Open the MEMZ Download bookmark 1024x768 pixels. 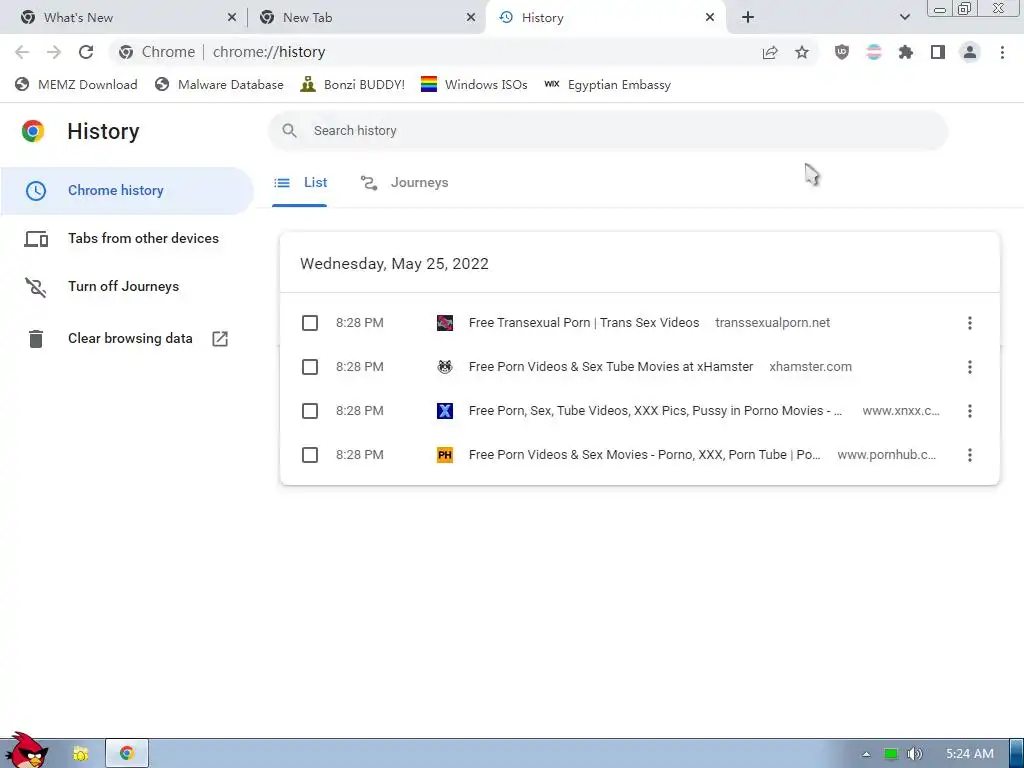click(76, 85)
